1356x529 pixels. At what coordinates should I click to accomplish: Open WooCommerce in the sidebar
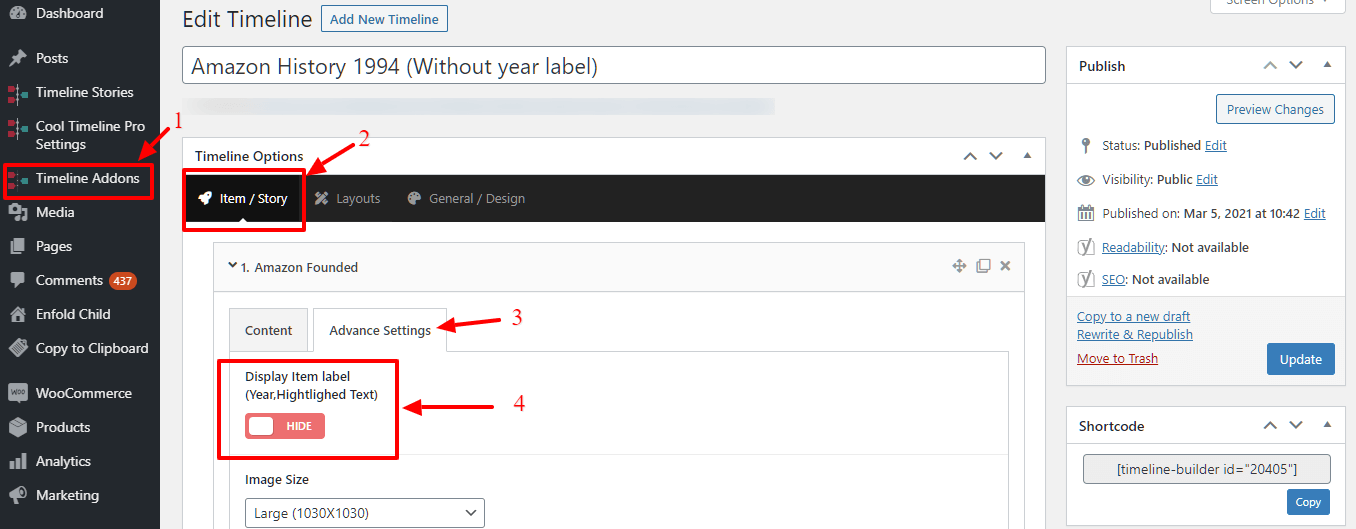pos(83,393)
